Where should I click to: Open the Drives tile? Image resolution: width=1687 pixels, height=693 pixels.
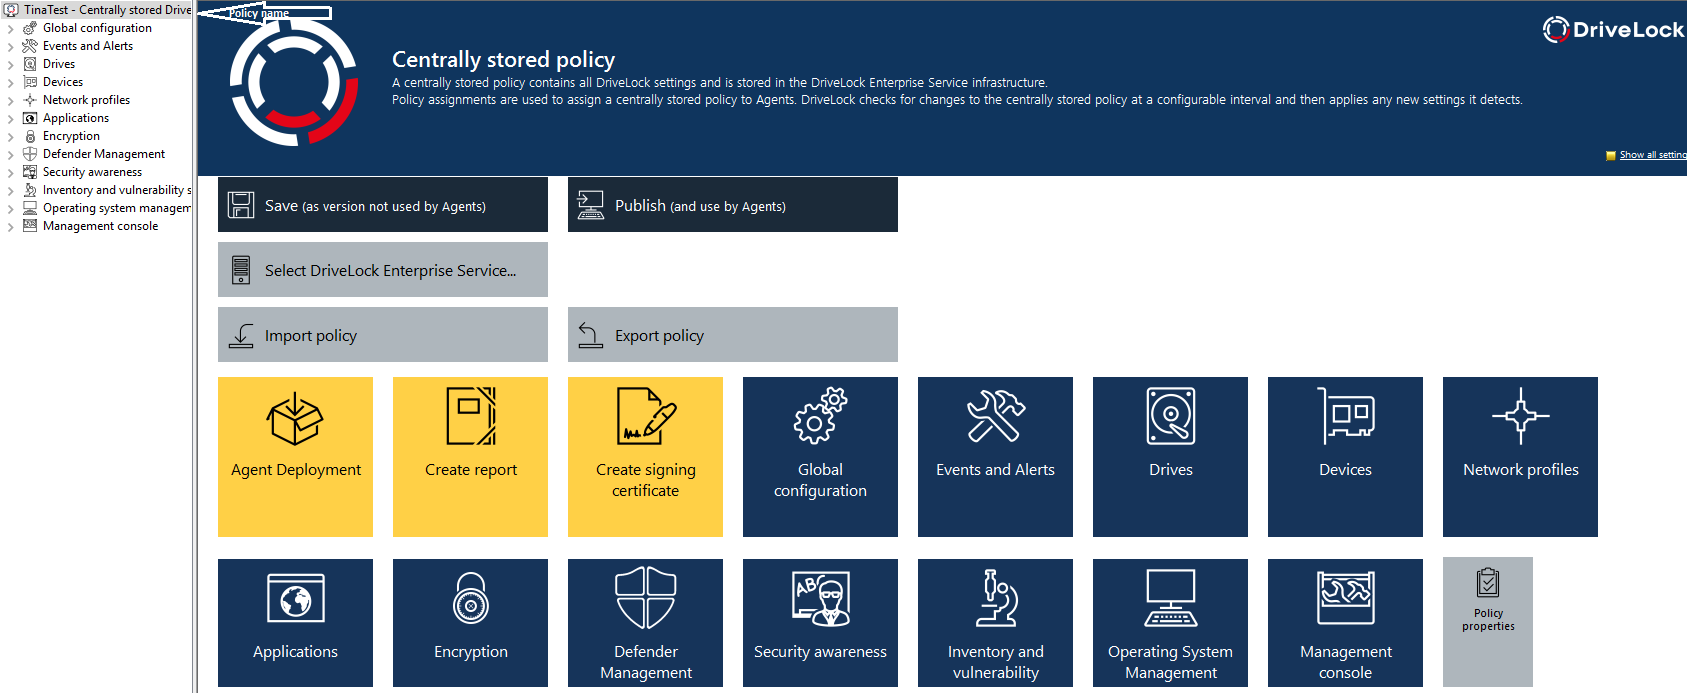pyautogui.click(x=1170, y=456)
